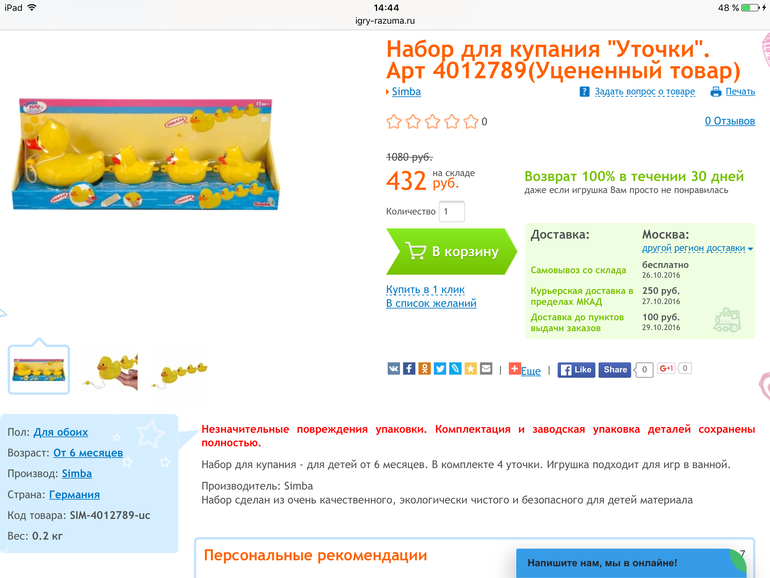Share via the Twitter bird icon

coord(440,369)
